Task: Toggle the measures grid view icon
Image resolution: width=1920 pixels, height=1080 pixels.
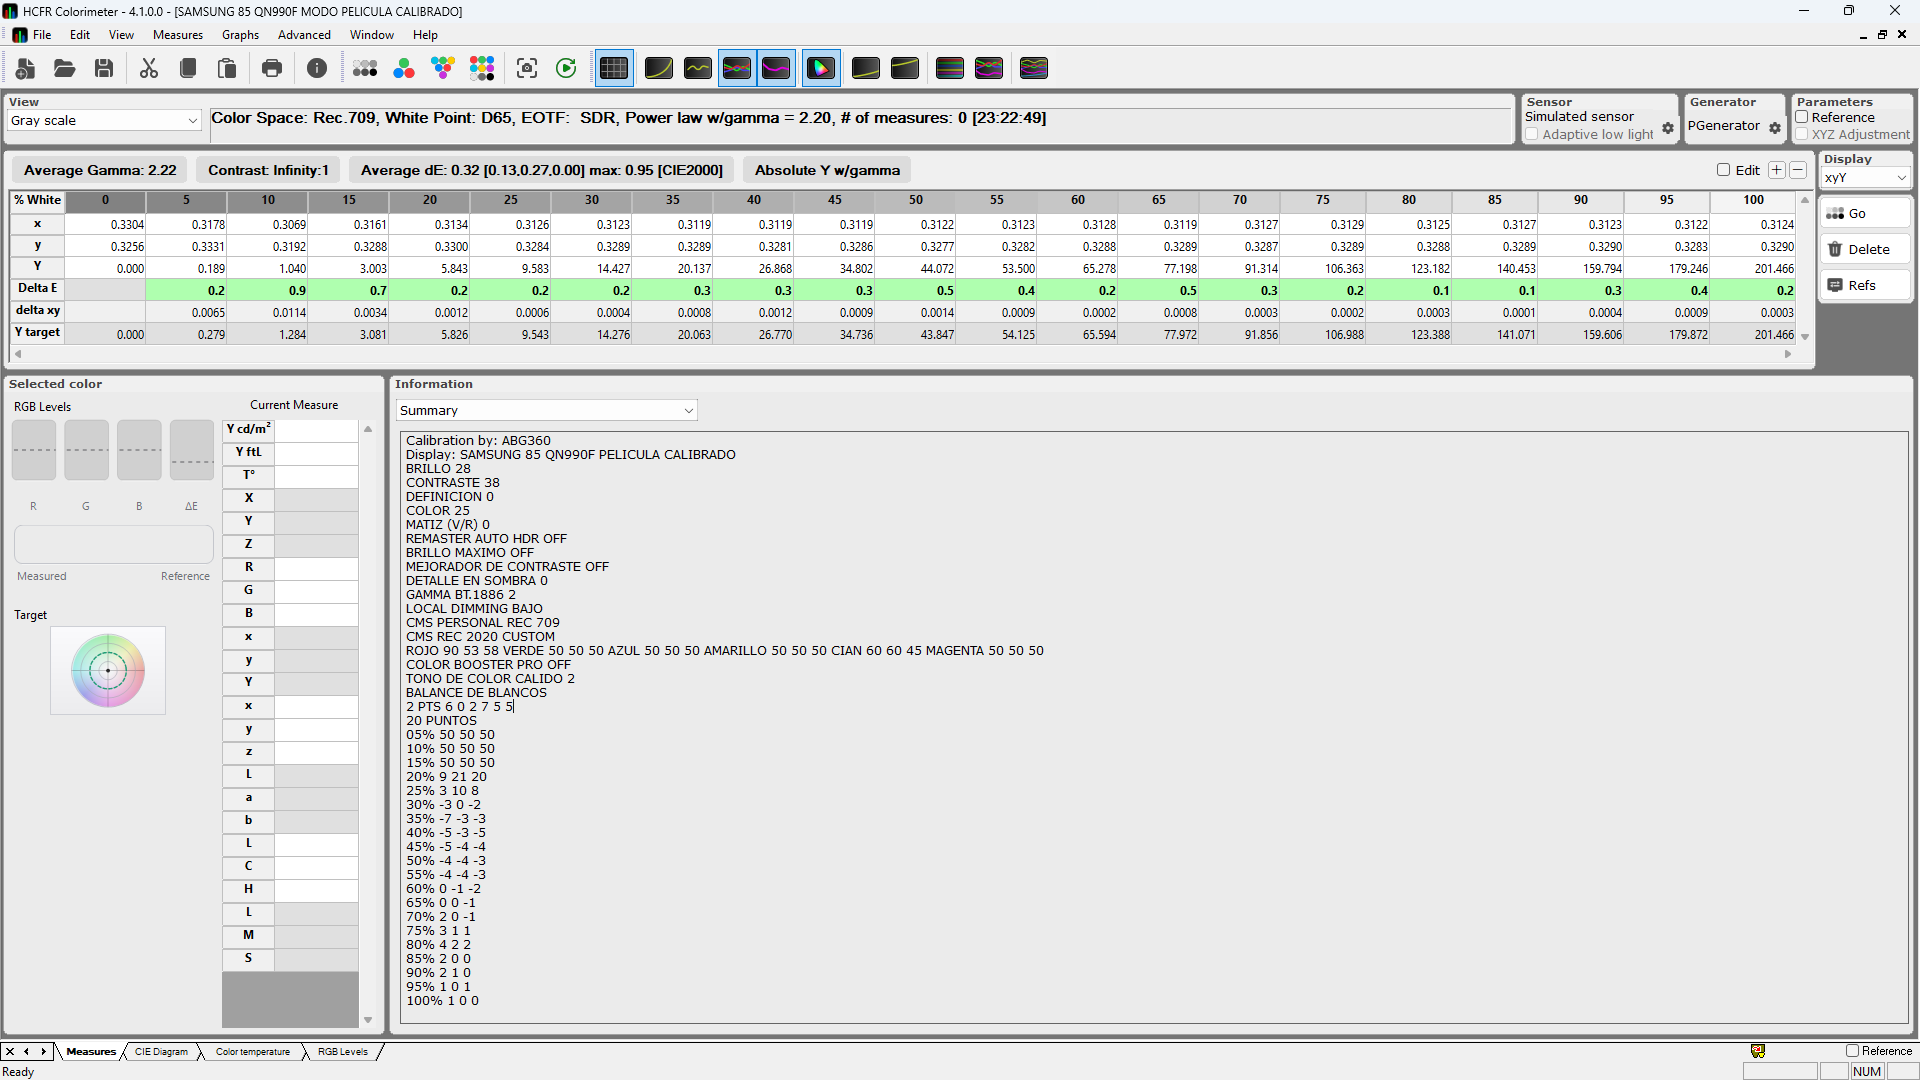Action: pyautogui.click(x=614, y=68)
